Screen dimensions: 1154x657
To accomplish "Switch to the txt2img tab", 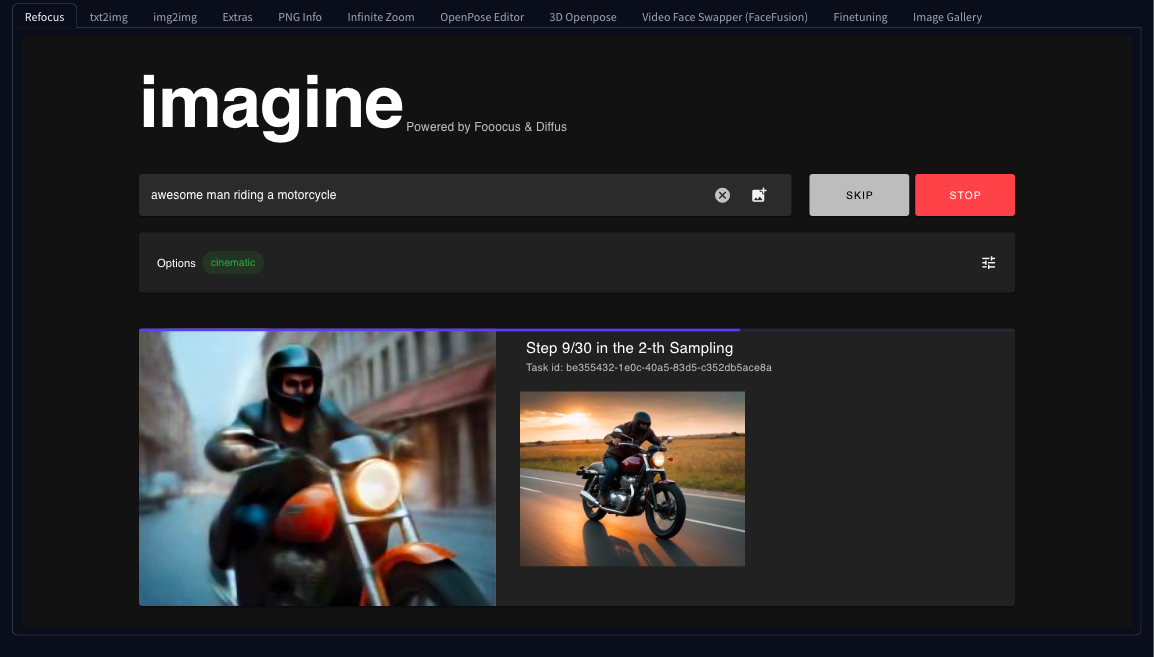I will point(107,16).
